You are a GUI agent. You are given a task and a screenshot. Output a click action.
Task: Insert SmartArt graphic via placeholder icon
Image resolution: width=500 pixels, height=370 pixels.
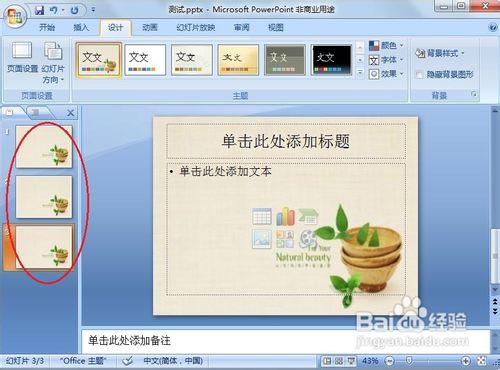click(x=308, y=217)
